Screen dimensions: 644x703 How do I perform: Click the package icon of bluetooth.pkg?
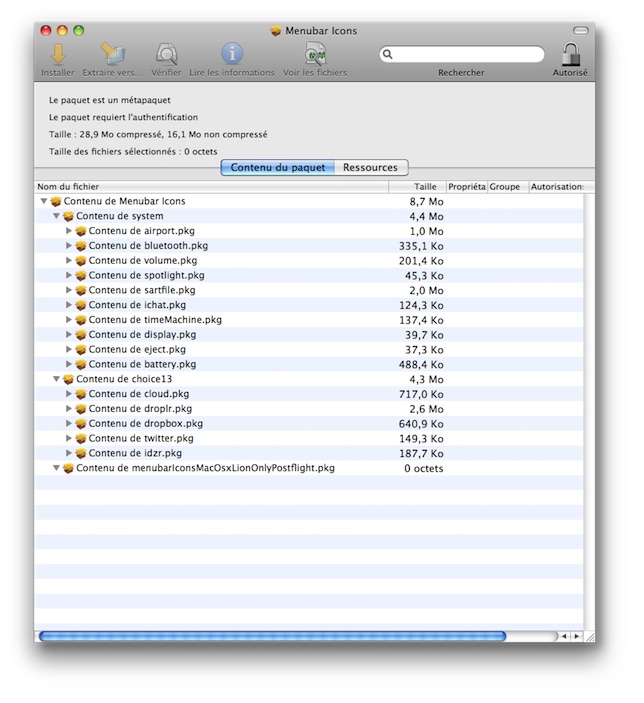[x=81, y=246]
